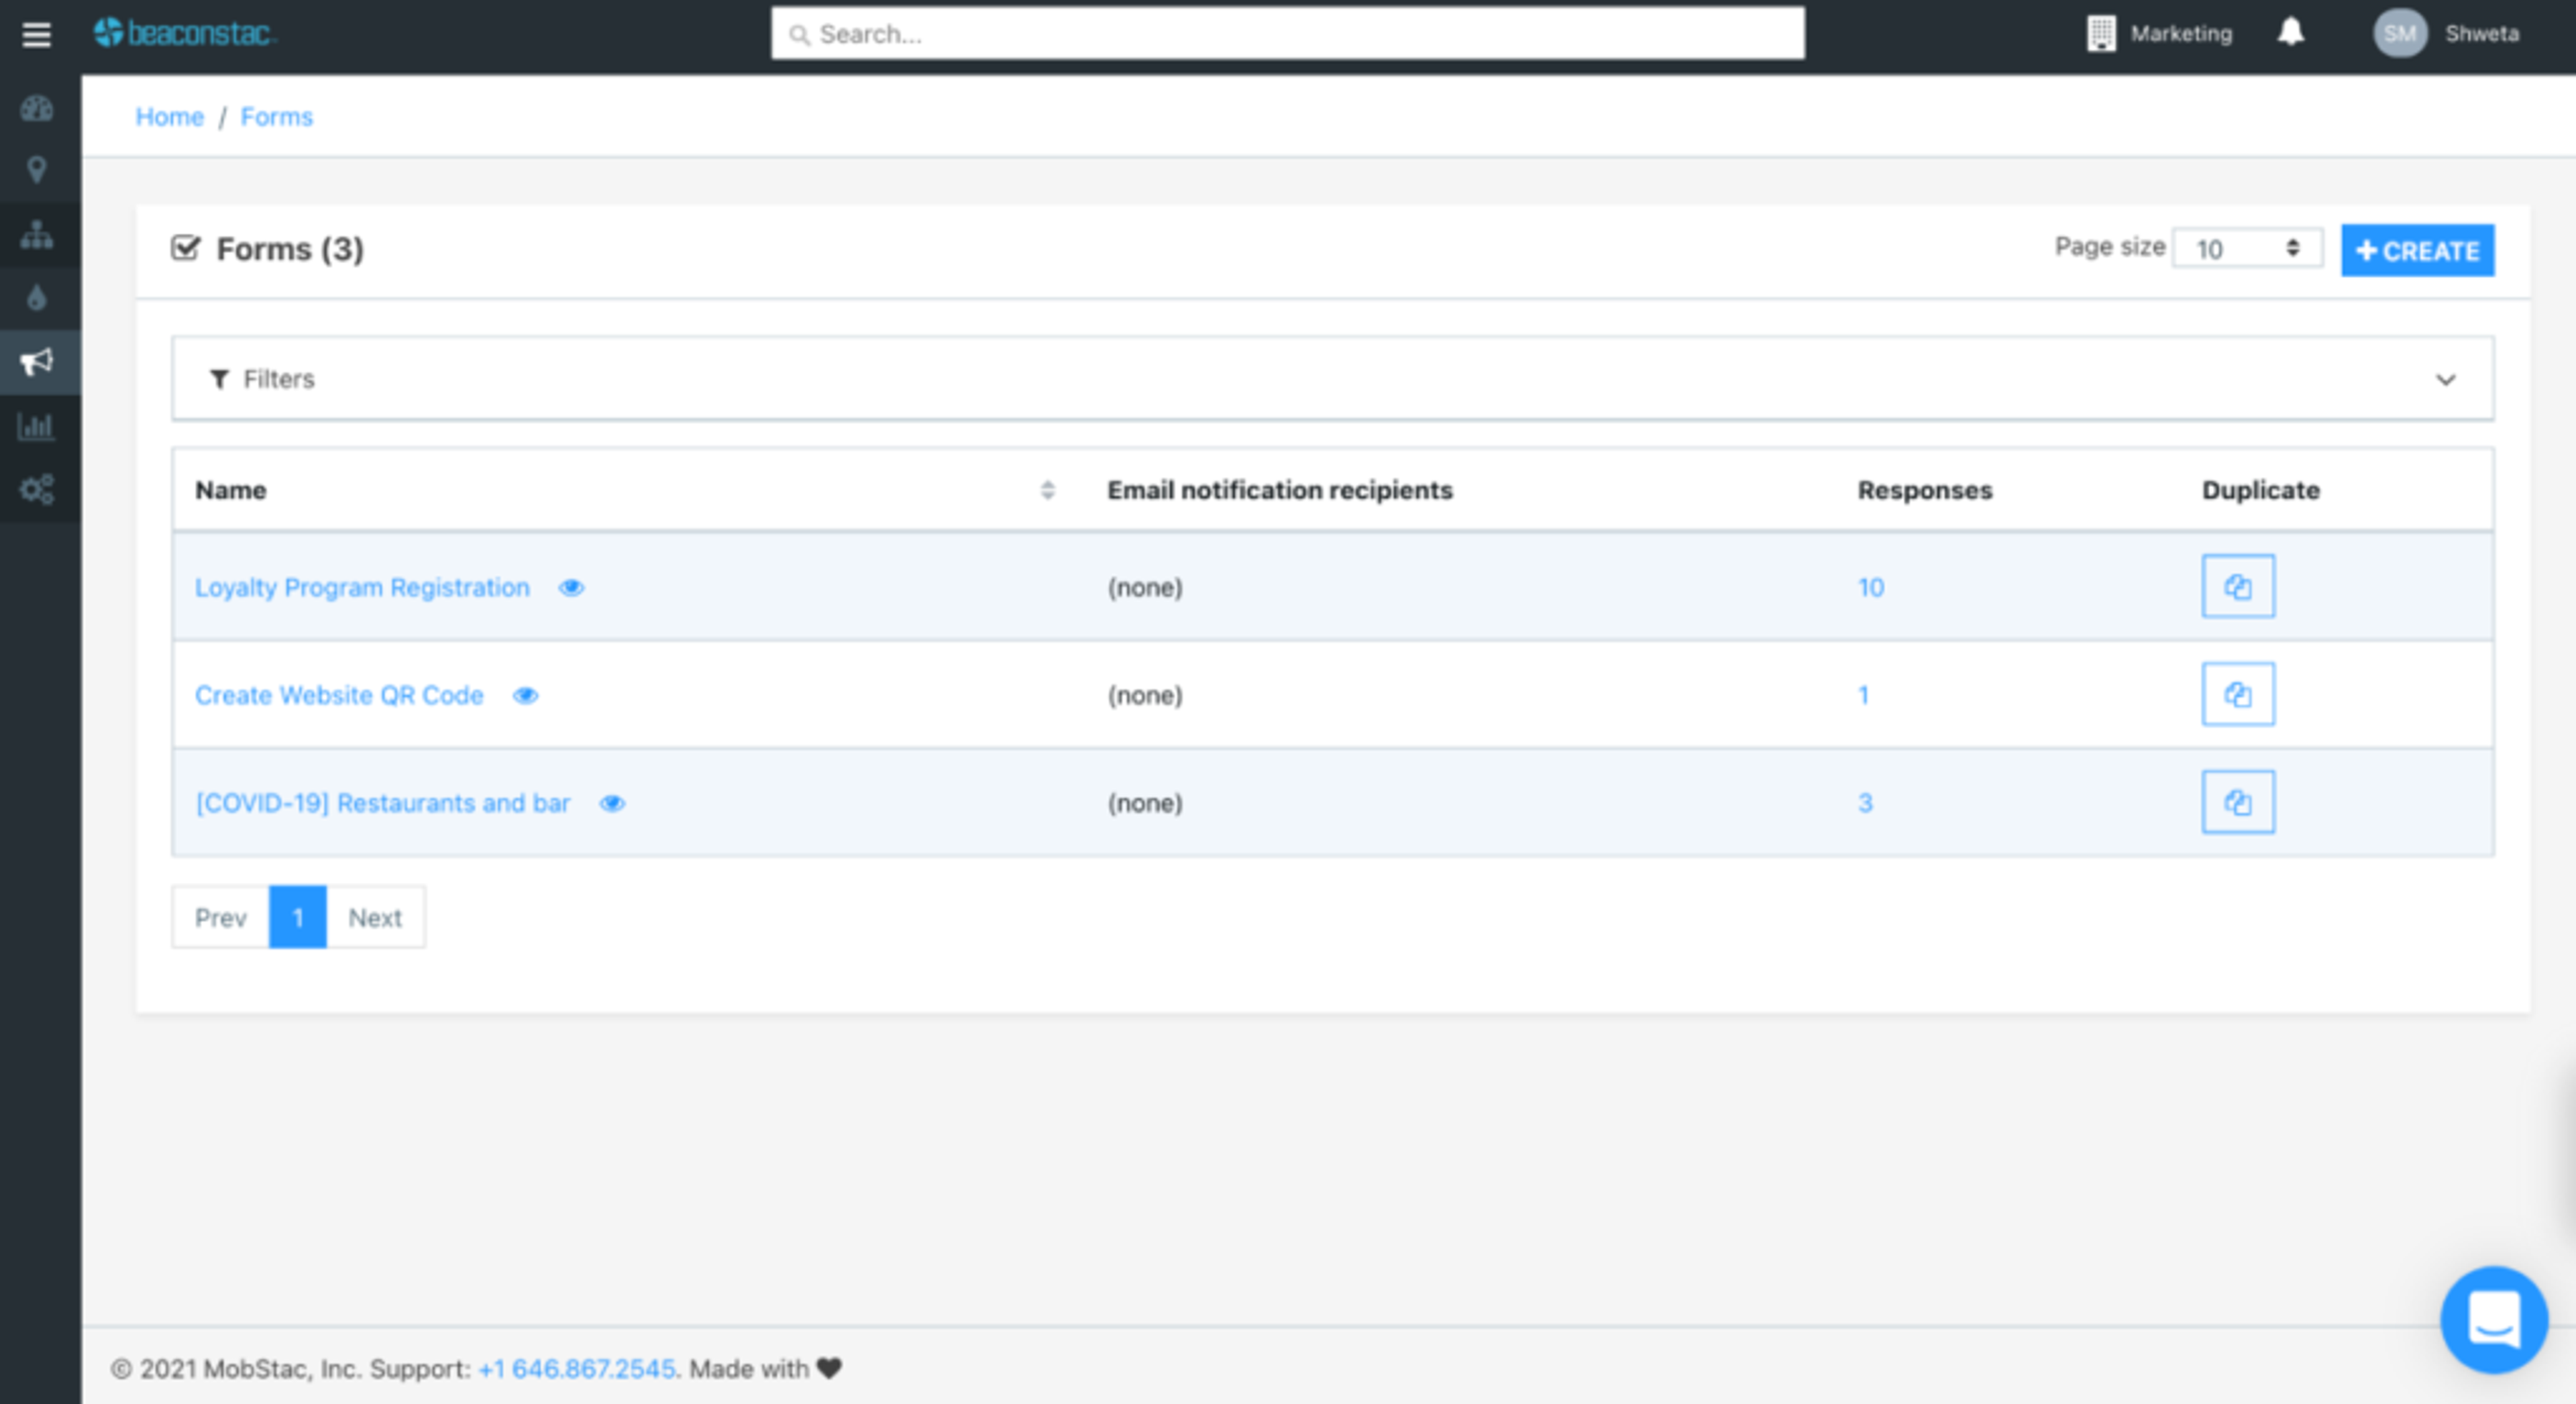Click eye icon beside Create Website QR Code

pyautogui.click(x=525, y=696)
